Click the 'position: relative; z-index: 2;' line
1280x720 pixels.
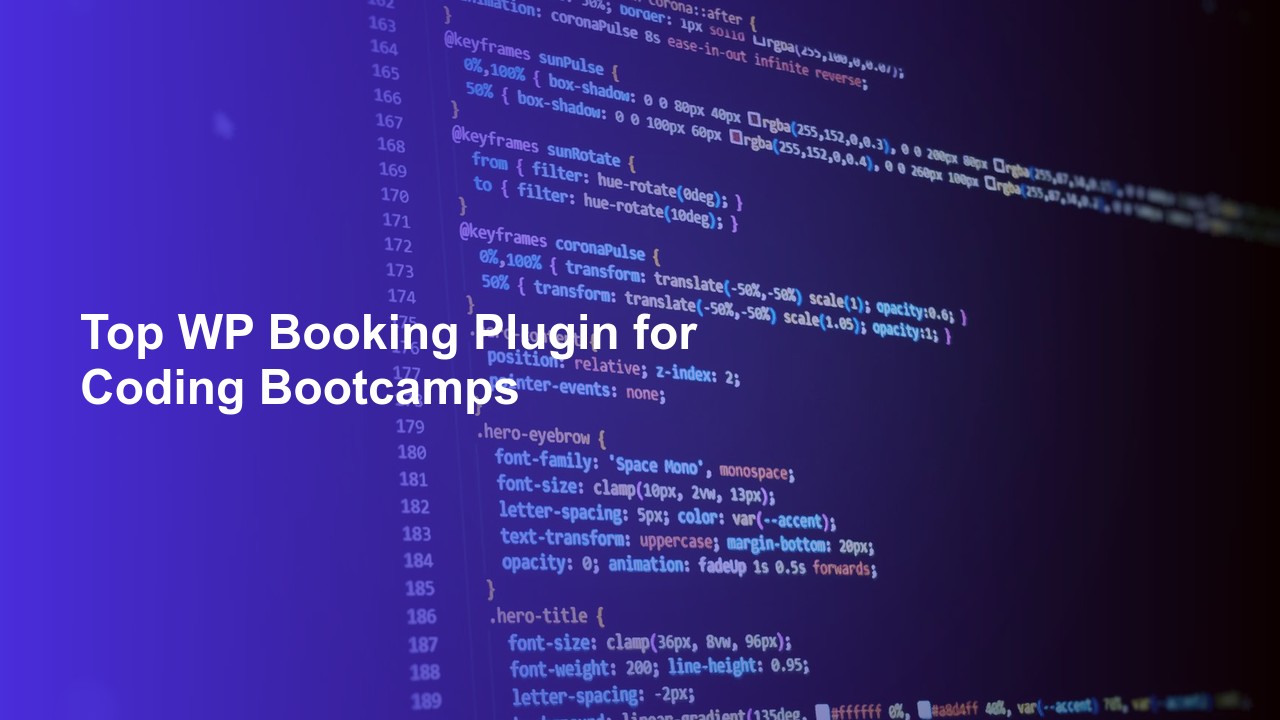tap(613, 367)
